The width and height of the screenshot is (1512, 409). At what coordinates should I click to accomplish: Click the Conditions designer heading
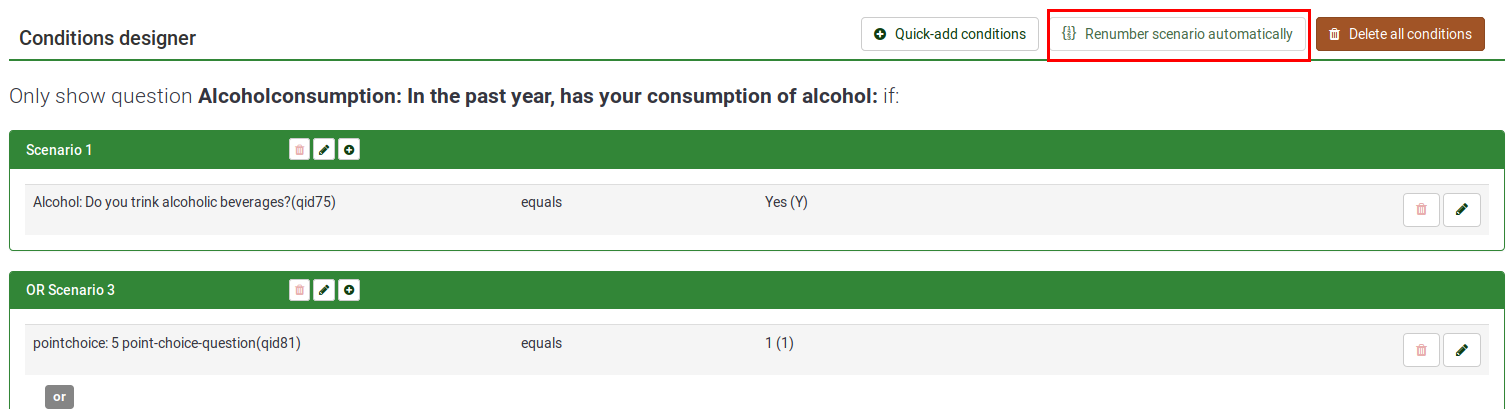[x=107, y=38]
